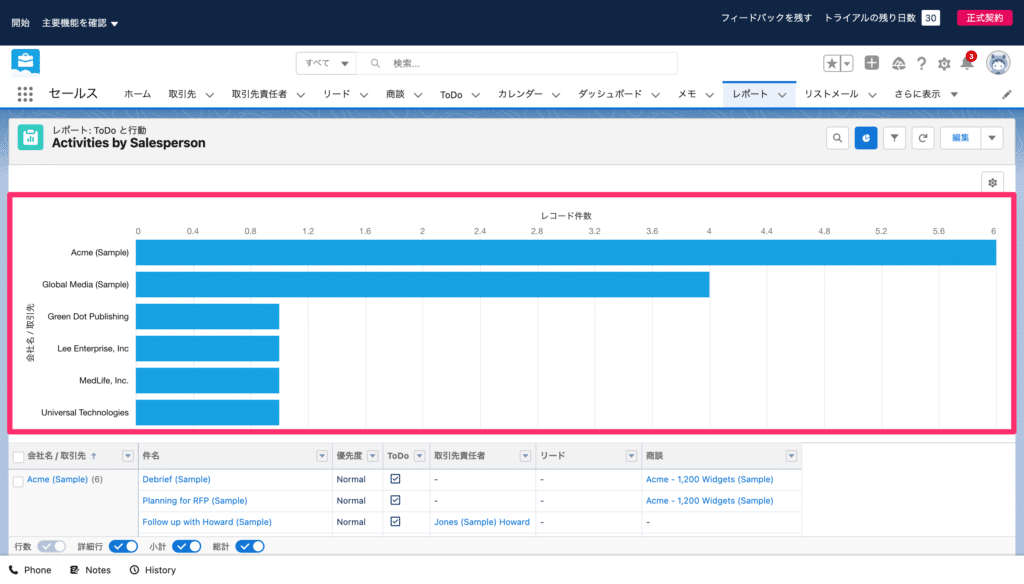Open the global actions plus icon
This screenshot has width=1024, height=584.
click(872, 63)
